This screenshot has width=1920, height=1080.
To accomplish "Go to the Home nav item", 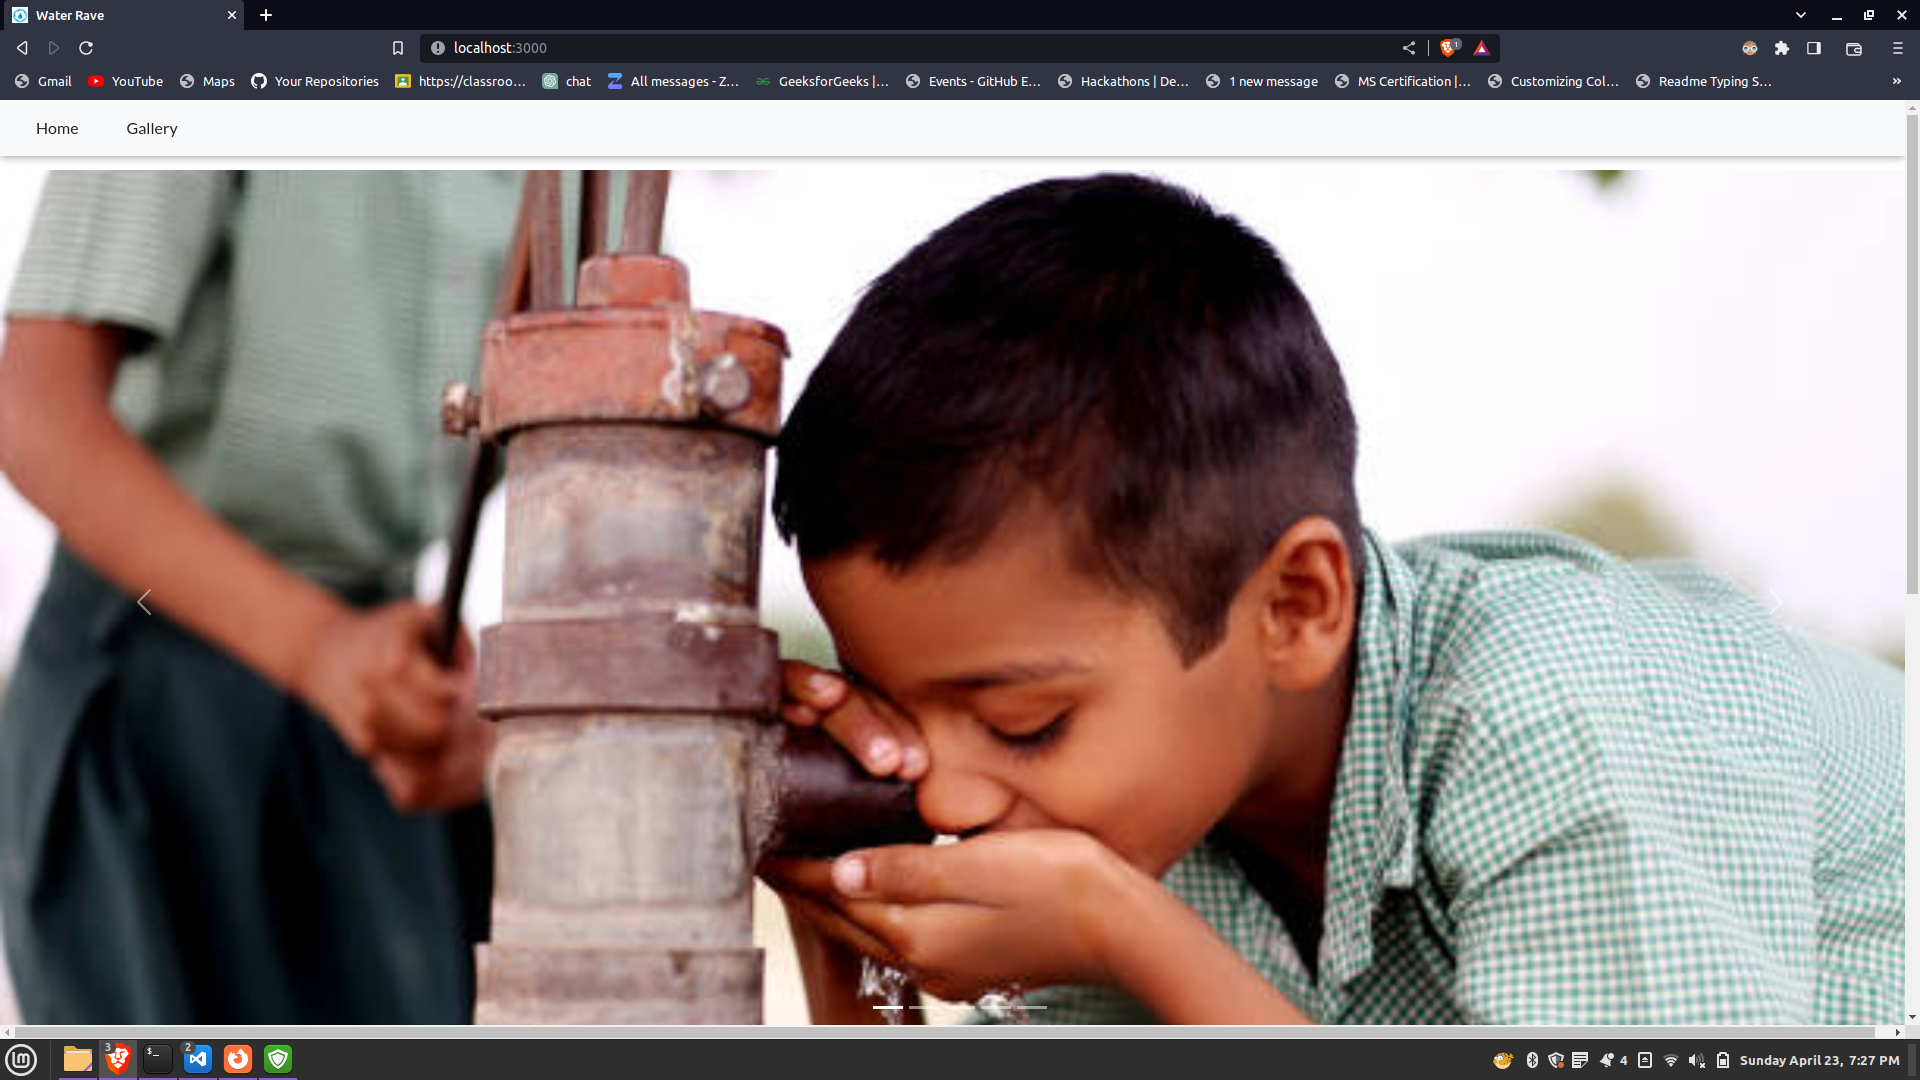I will click(57, 128).
